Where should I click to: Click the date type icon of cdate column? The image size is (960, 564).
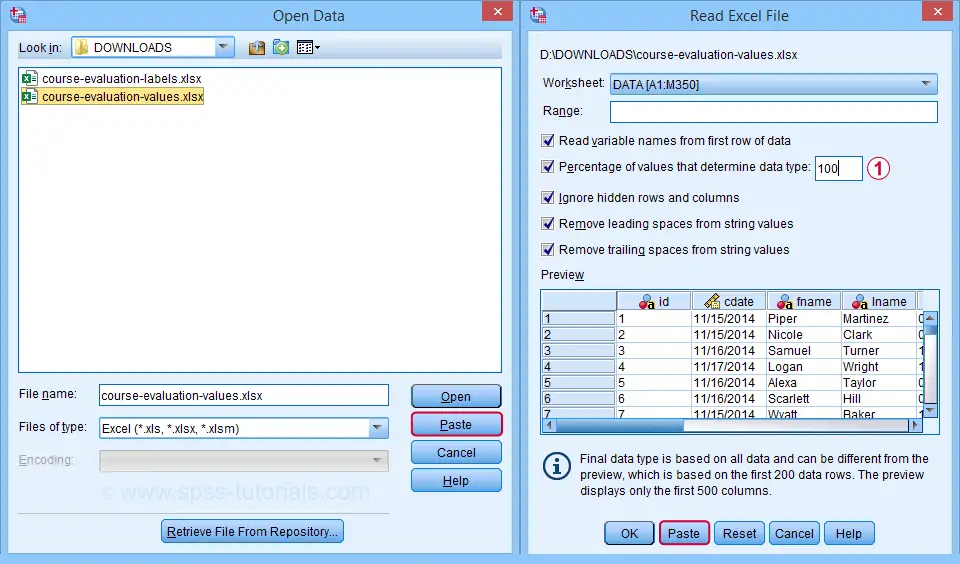pyautogui.click(x=712, y=301)
